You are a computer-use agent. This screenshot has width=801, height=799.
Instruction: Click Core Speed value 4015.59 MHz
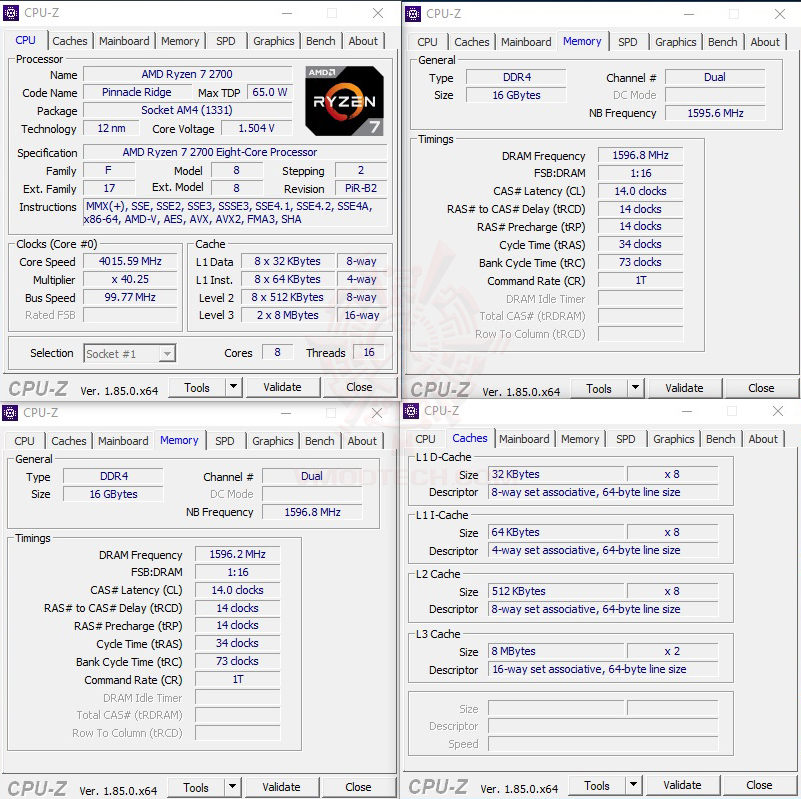pos(130,261)
